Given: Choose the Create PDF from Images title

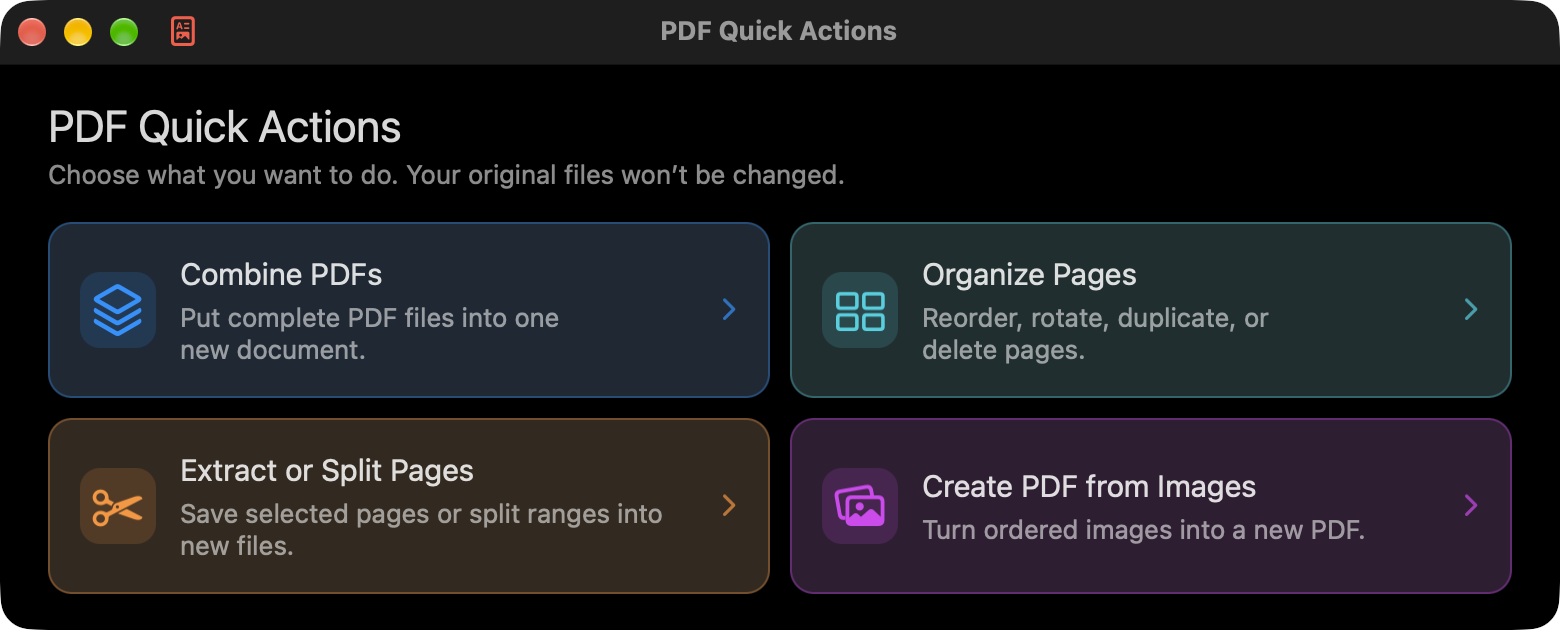Looking at the screenshot, I should [x=1089, y=487].
